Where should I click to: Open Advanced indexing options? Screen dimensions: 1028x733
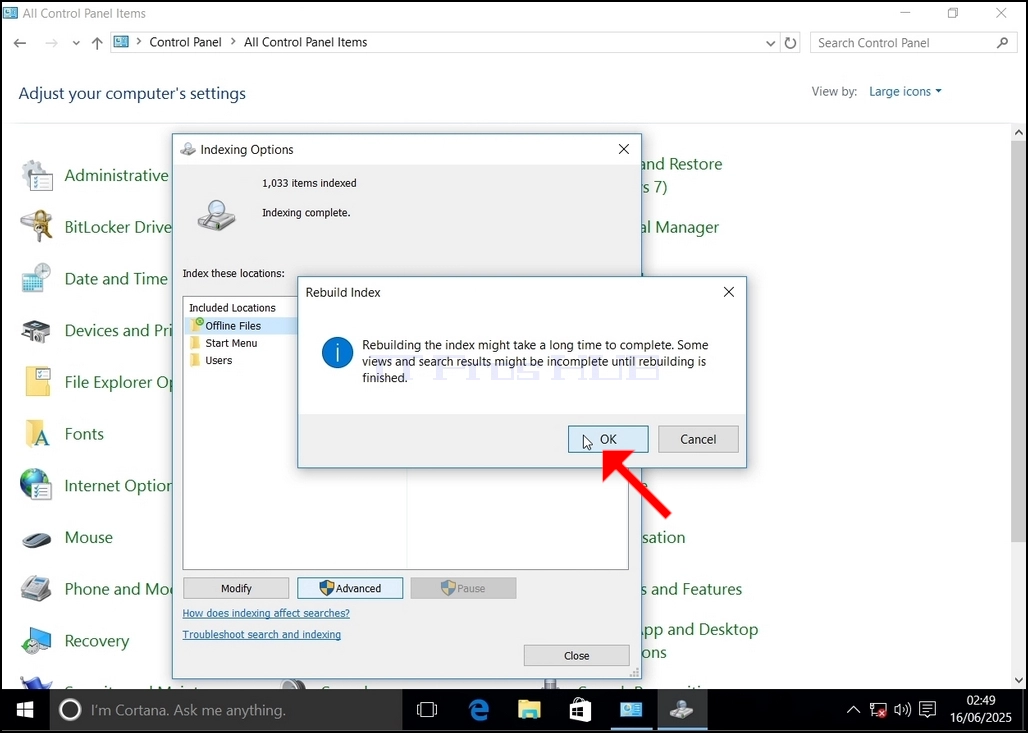350,588
